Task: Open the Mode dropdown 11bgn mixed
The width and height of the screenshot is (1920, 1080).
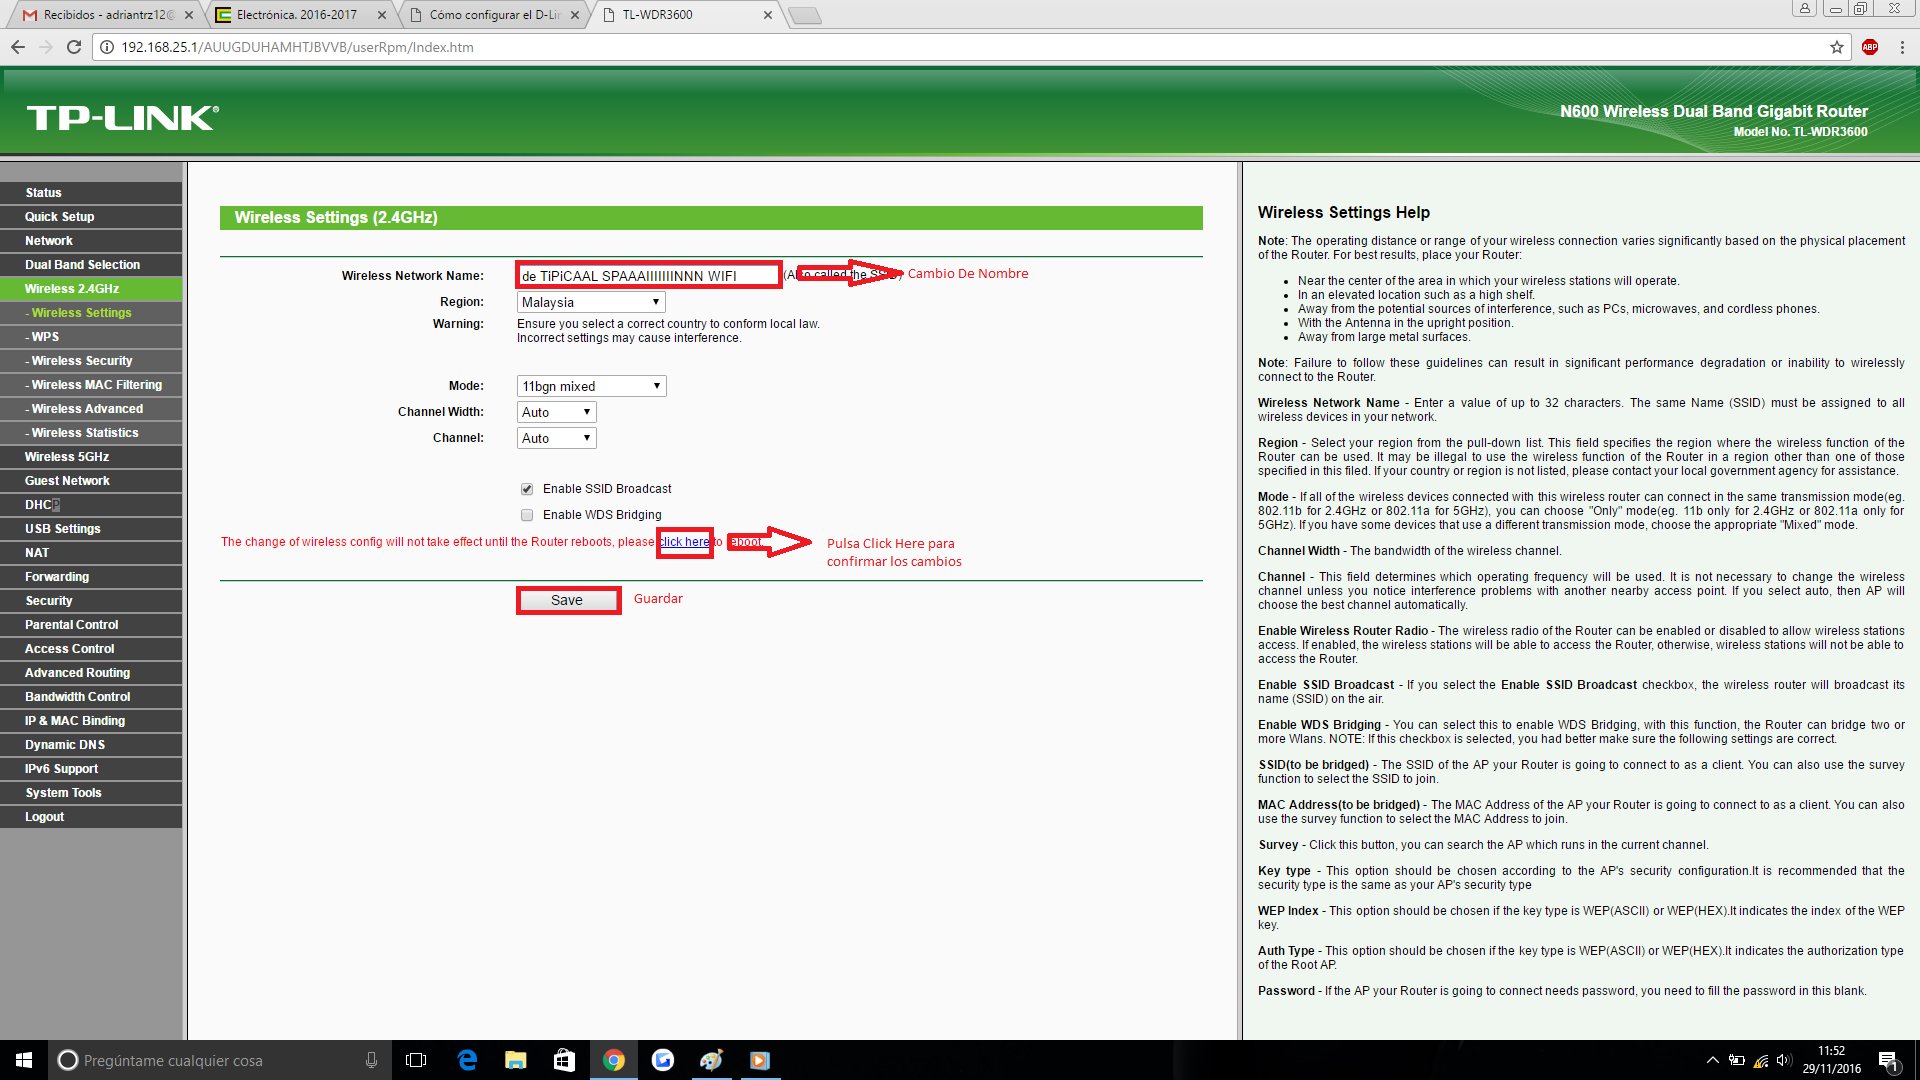Action: [x=591, y=386]
